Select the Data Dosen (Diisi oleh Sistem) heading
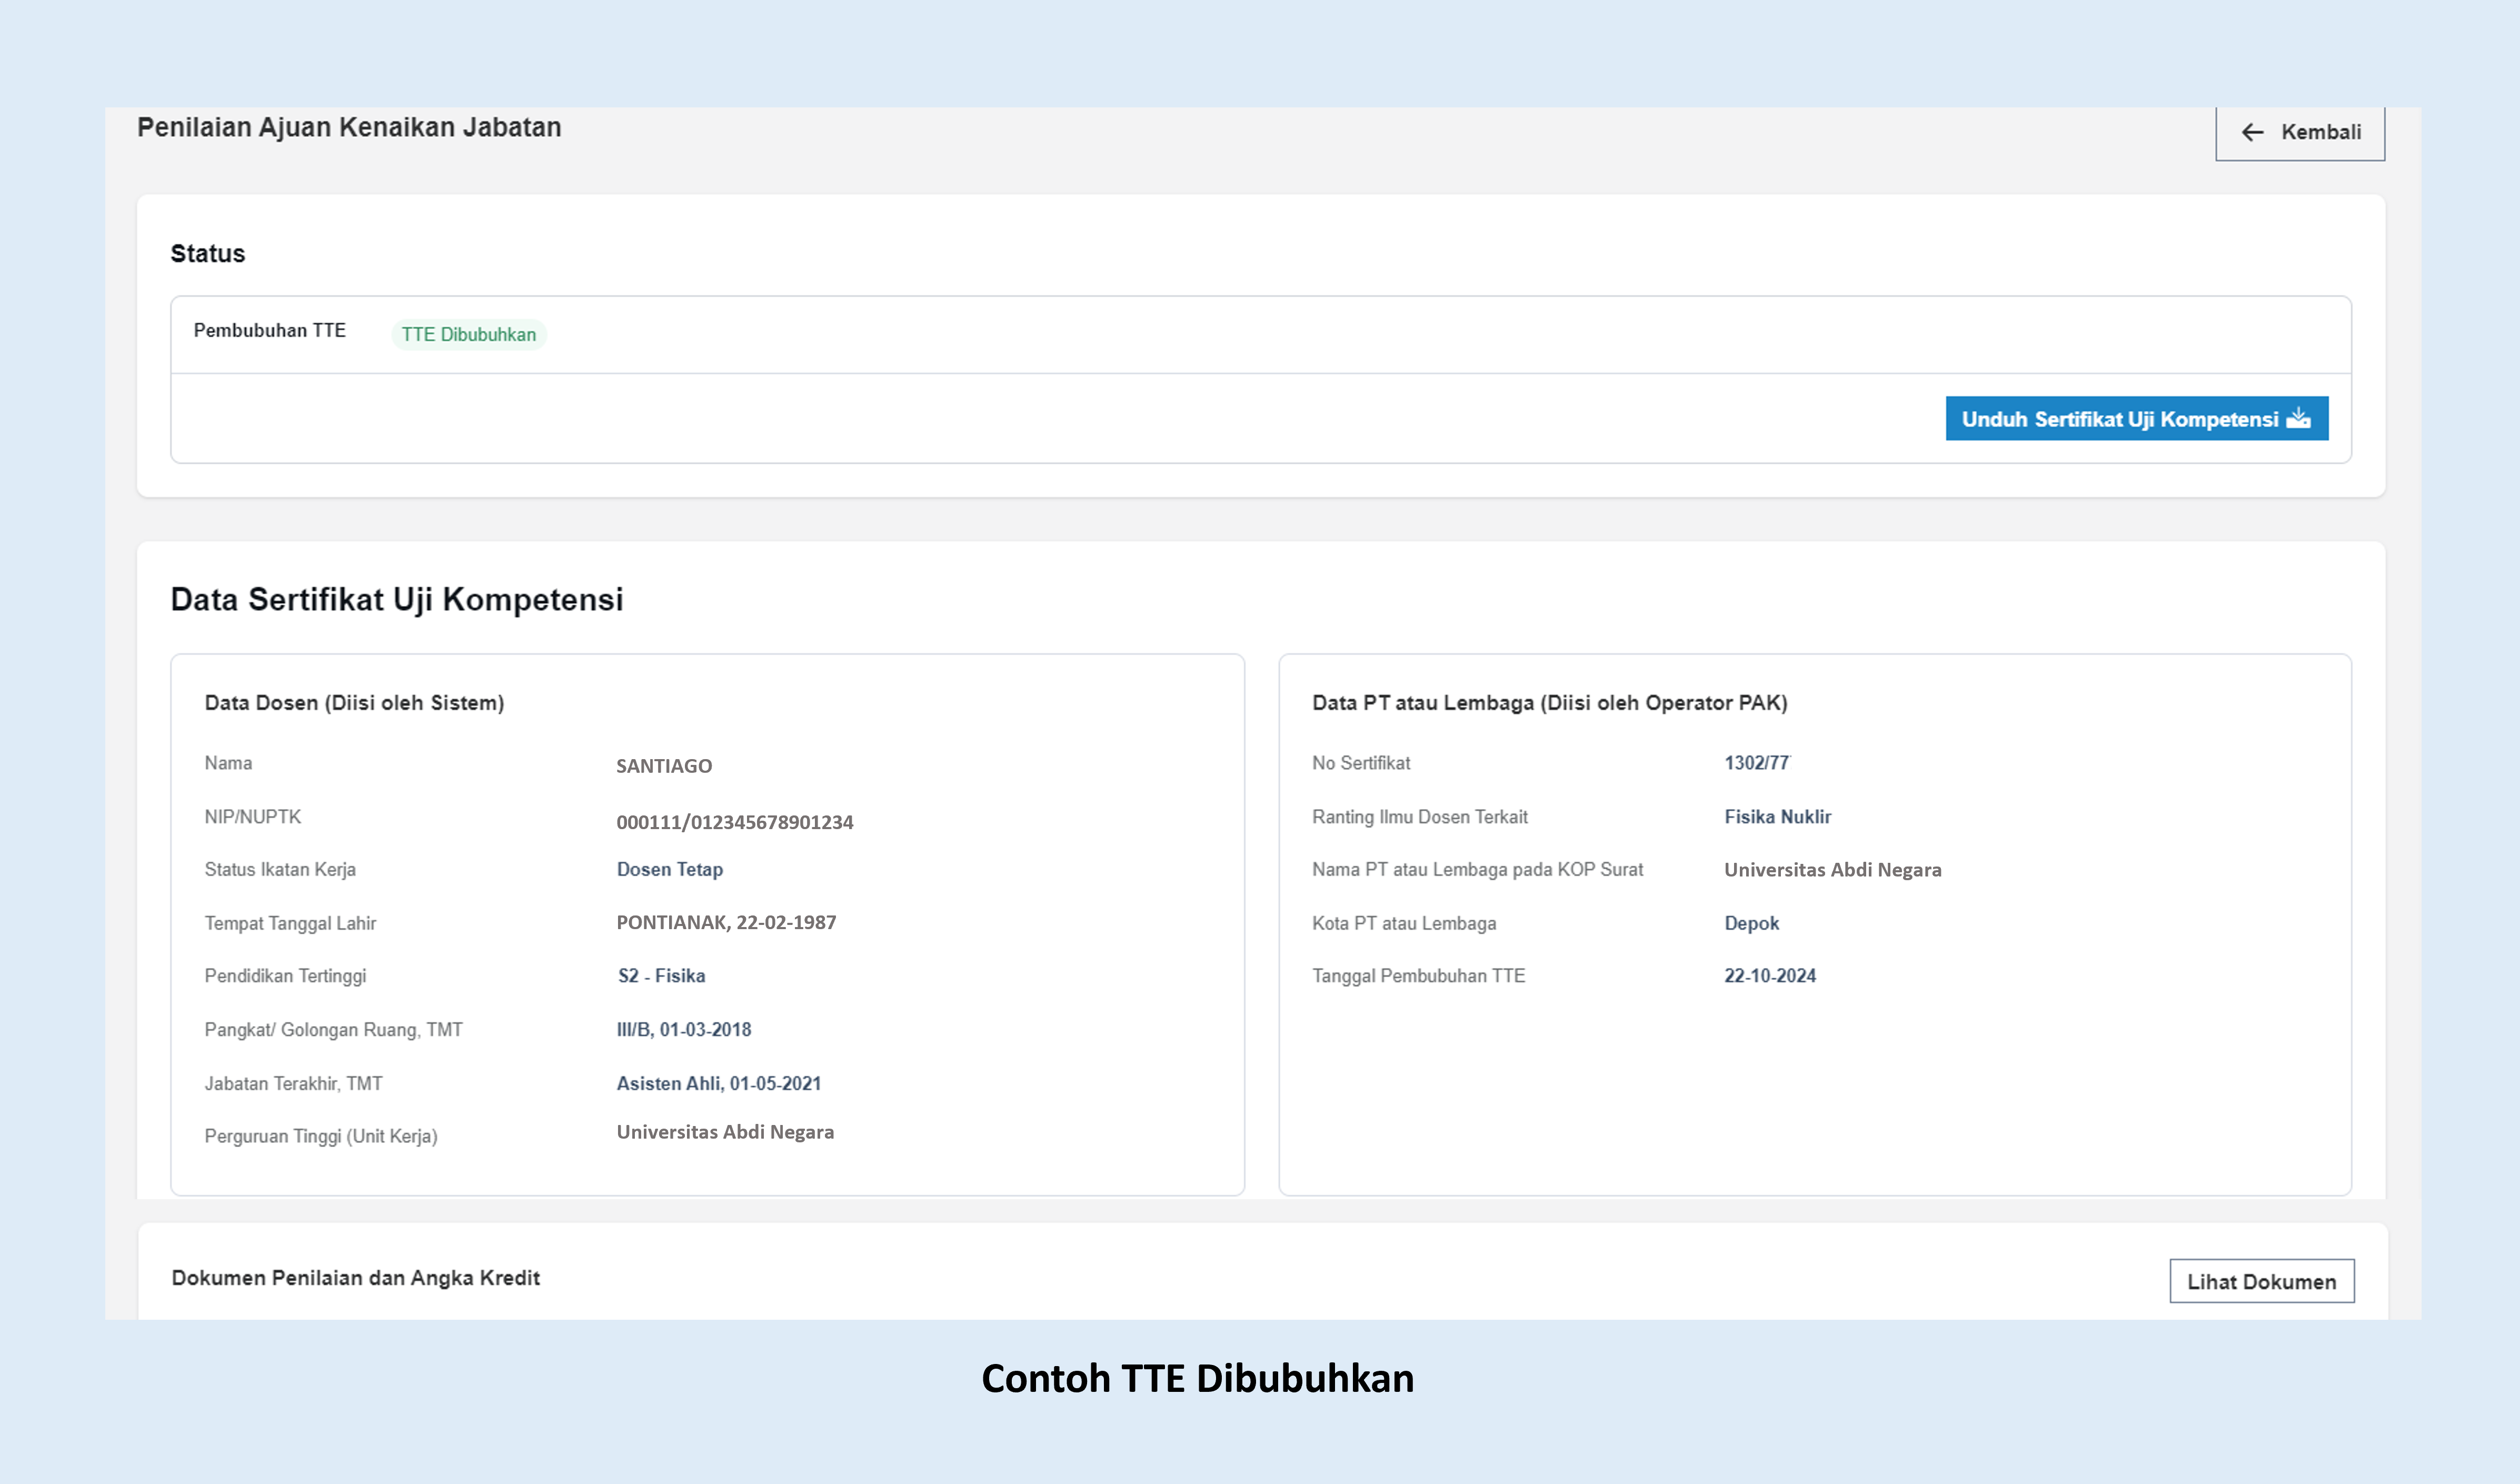The image size is (2520, 1484). click(x=354, y=703)
